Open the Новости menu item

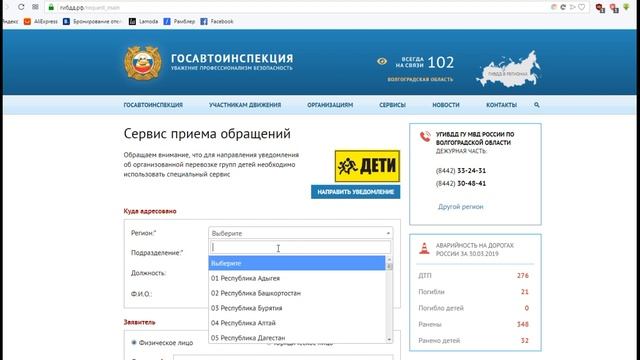click(x=446, y=105)
